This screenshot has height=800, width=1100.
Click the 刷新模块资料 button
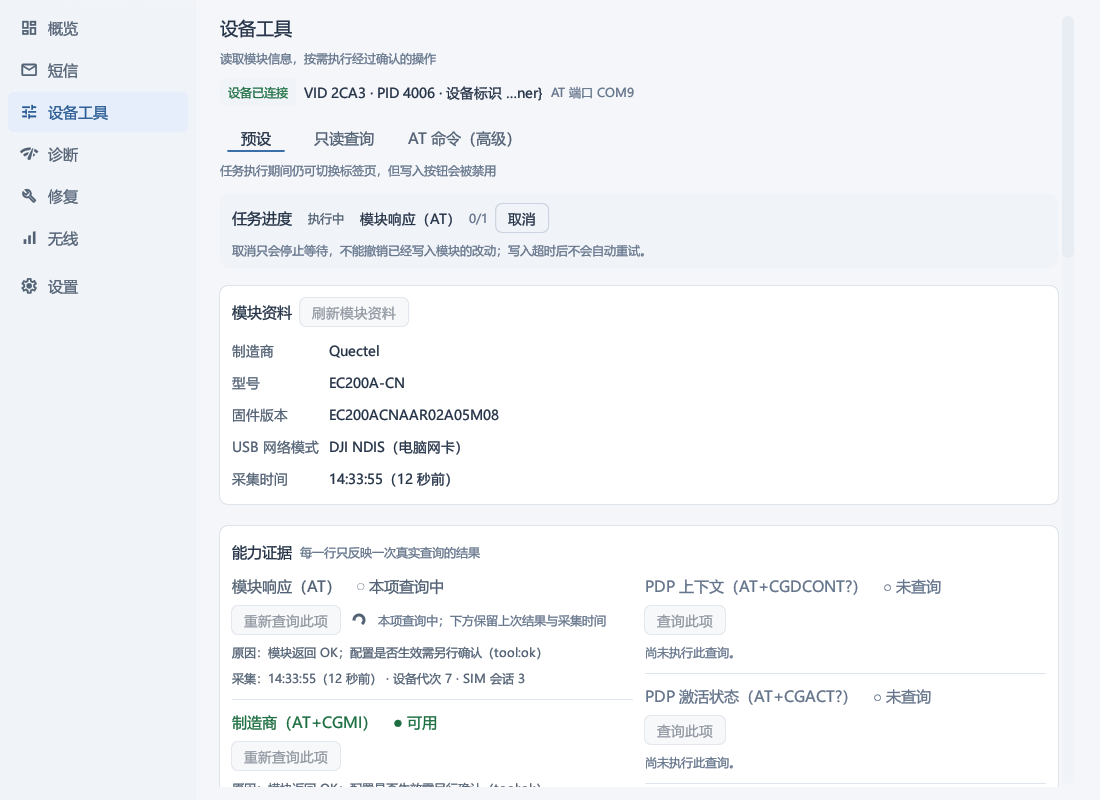[x=354, y=313]
